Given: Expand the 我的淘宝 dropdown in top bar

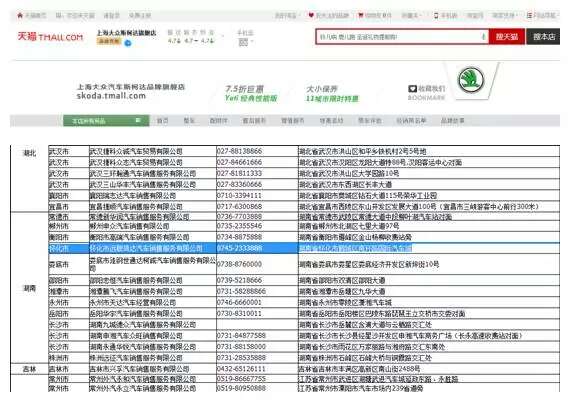Looking at the screenshot, I should click(x=287, y=15).
